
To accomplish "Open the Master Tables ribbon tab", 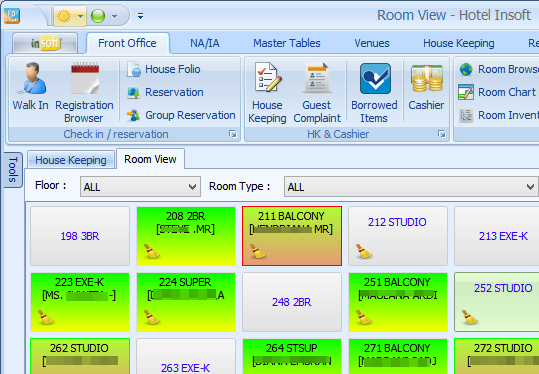I will pos(287,43).
